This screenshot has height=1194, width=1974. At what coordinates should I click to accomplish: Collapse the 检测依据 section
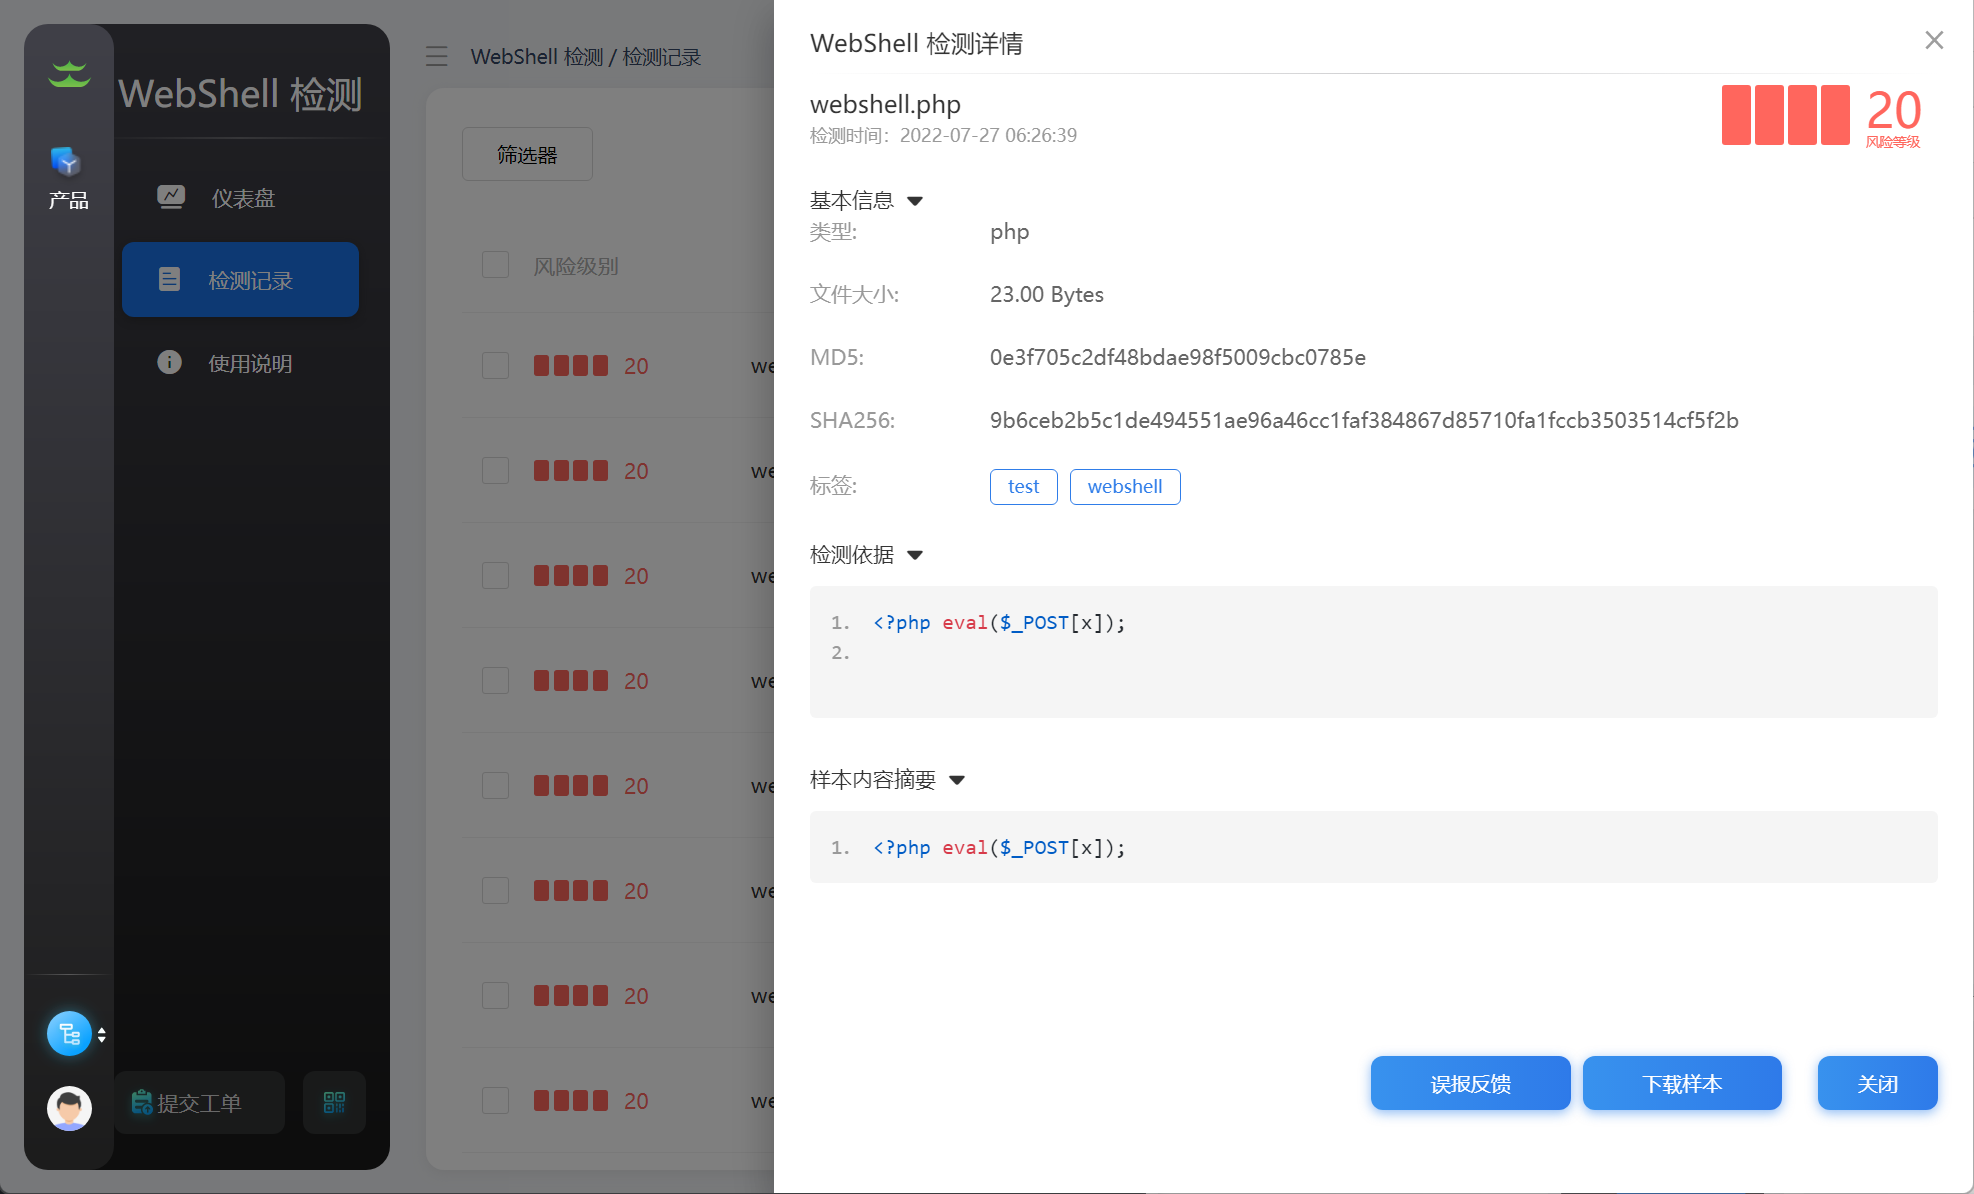[x=915, y=555]
